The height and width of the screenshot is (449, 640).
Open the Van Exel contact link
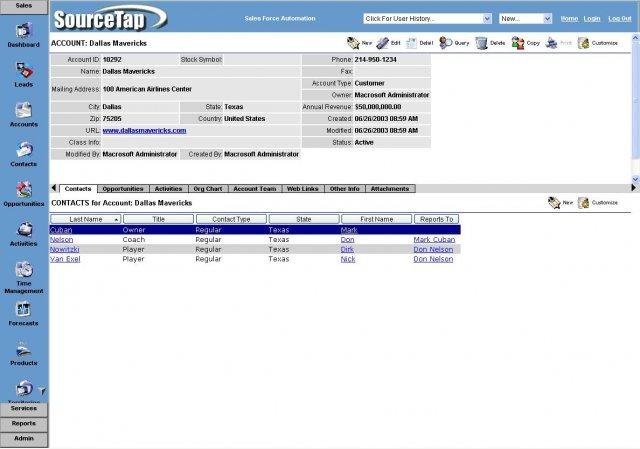65,259
